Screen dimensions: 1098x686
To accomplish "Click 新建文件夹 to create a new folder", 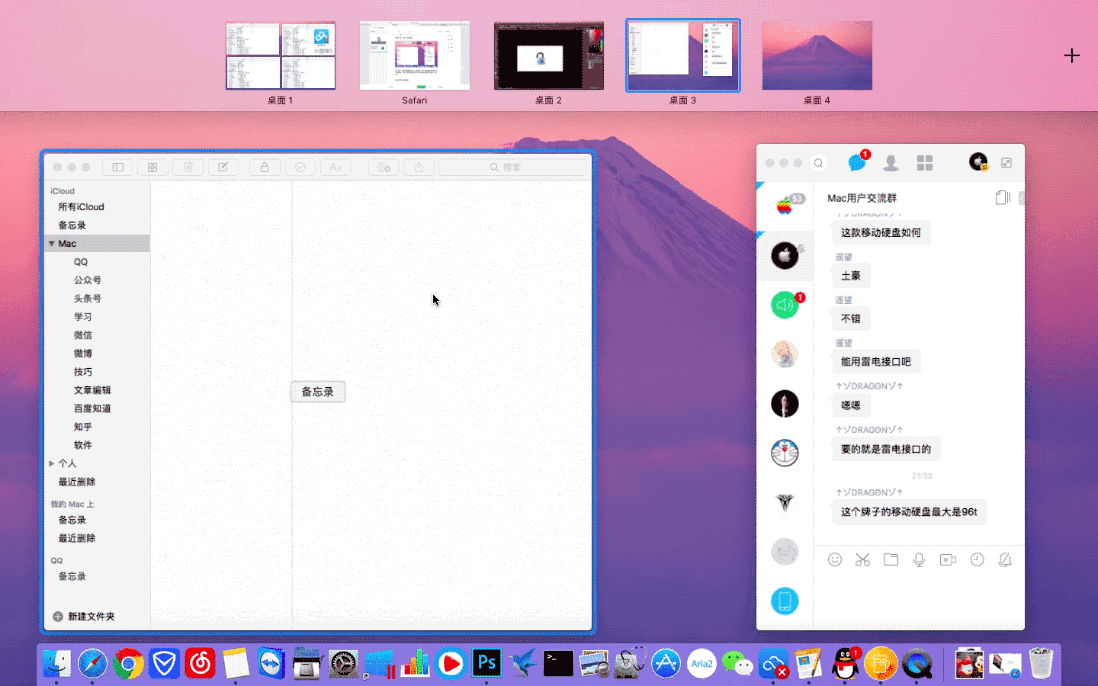I will pyautogui.click(x=84, y=617).
